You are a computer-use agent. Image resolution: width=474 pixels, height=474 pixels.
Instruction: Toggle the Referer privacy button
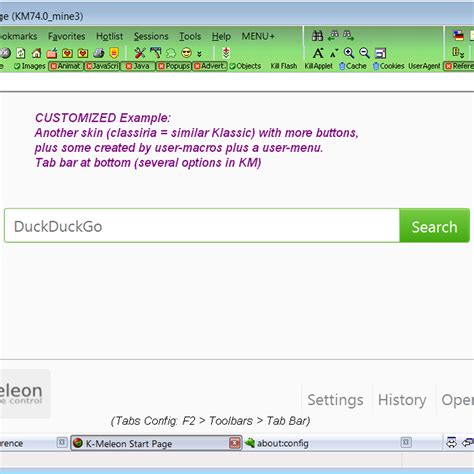(x=459, y=66)
